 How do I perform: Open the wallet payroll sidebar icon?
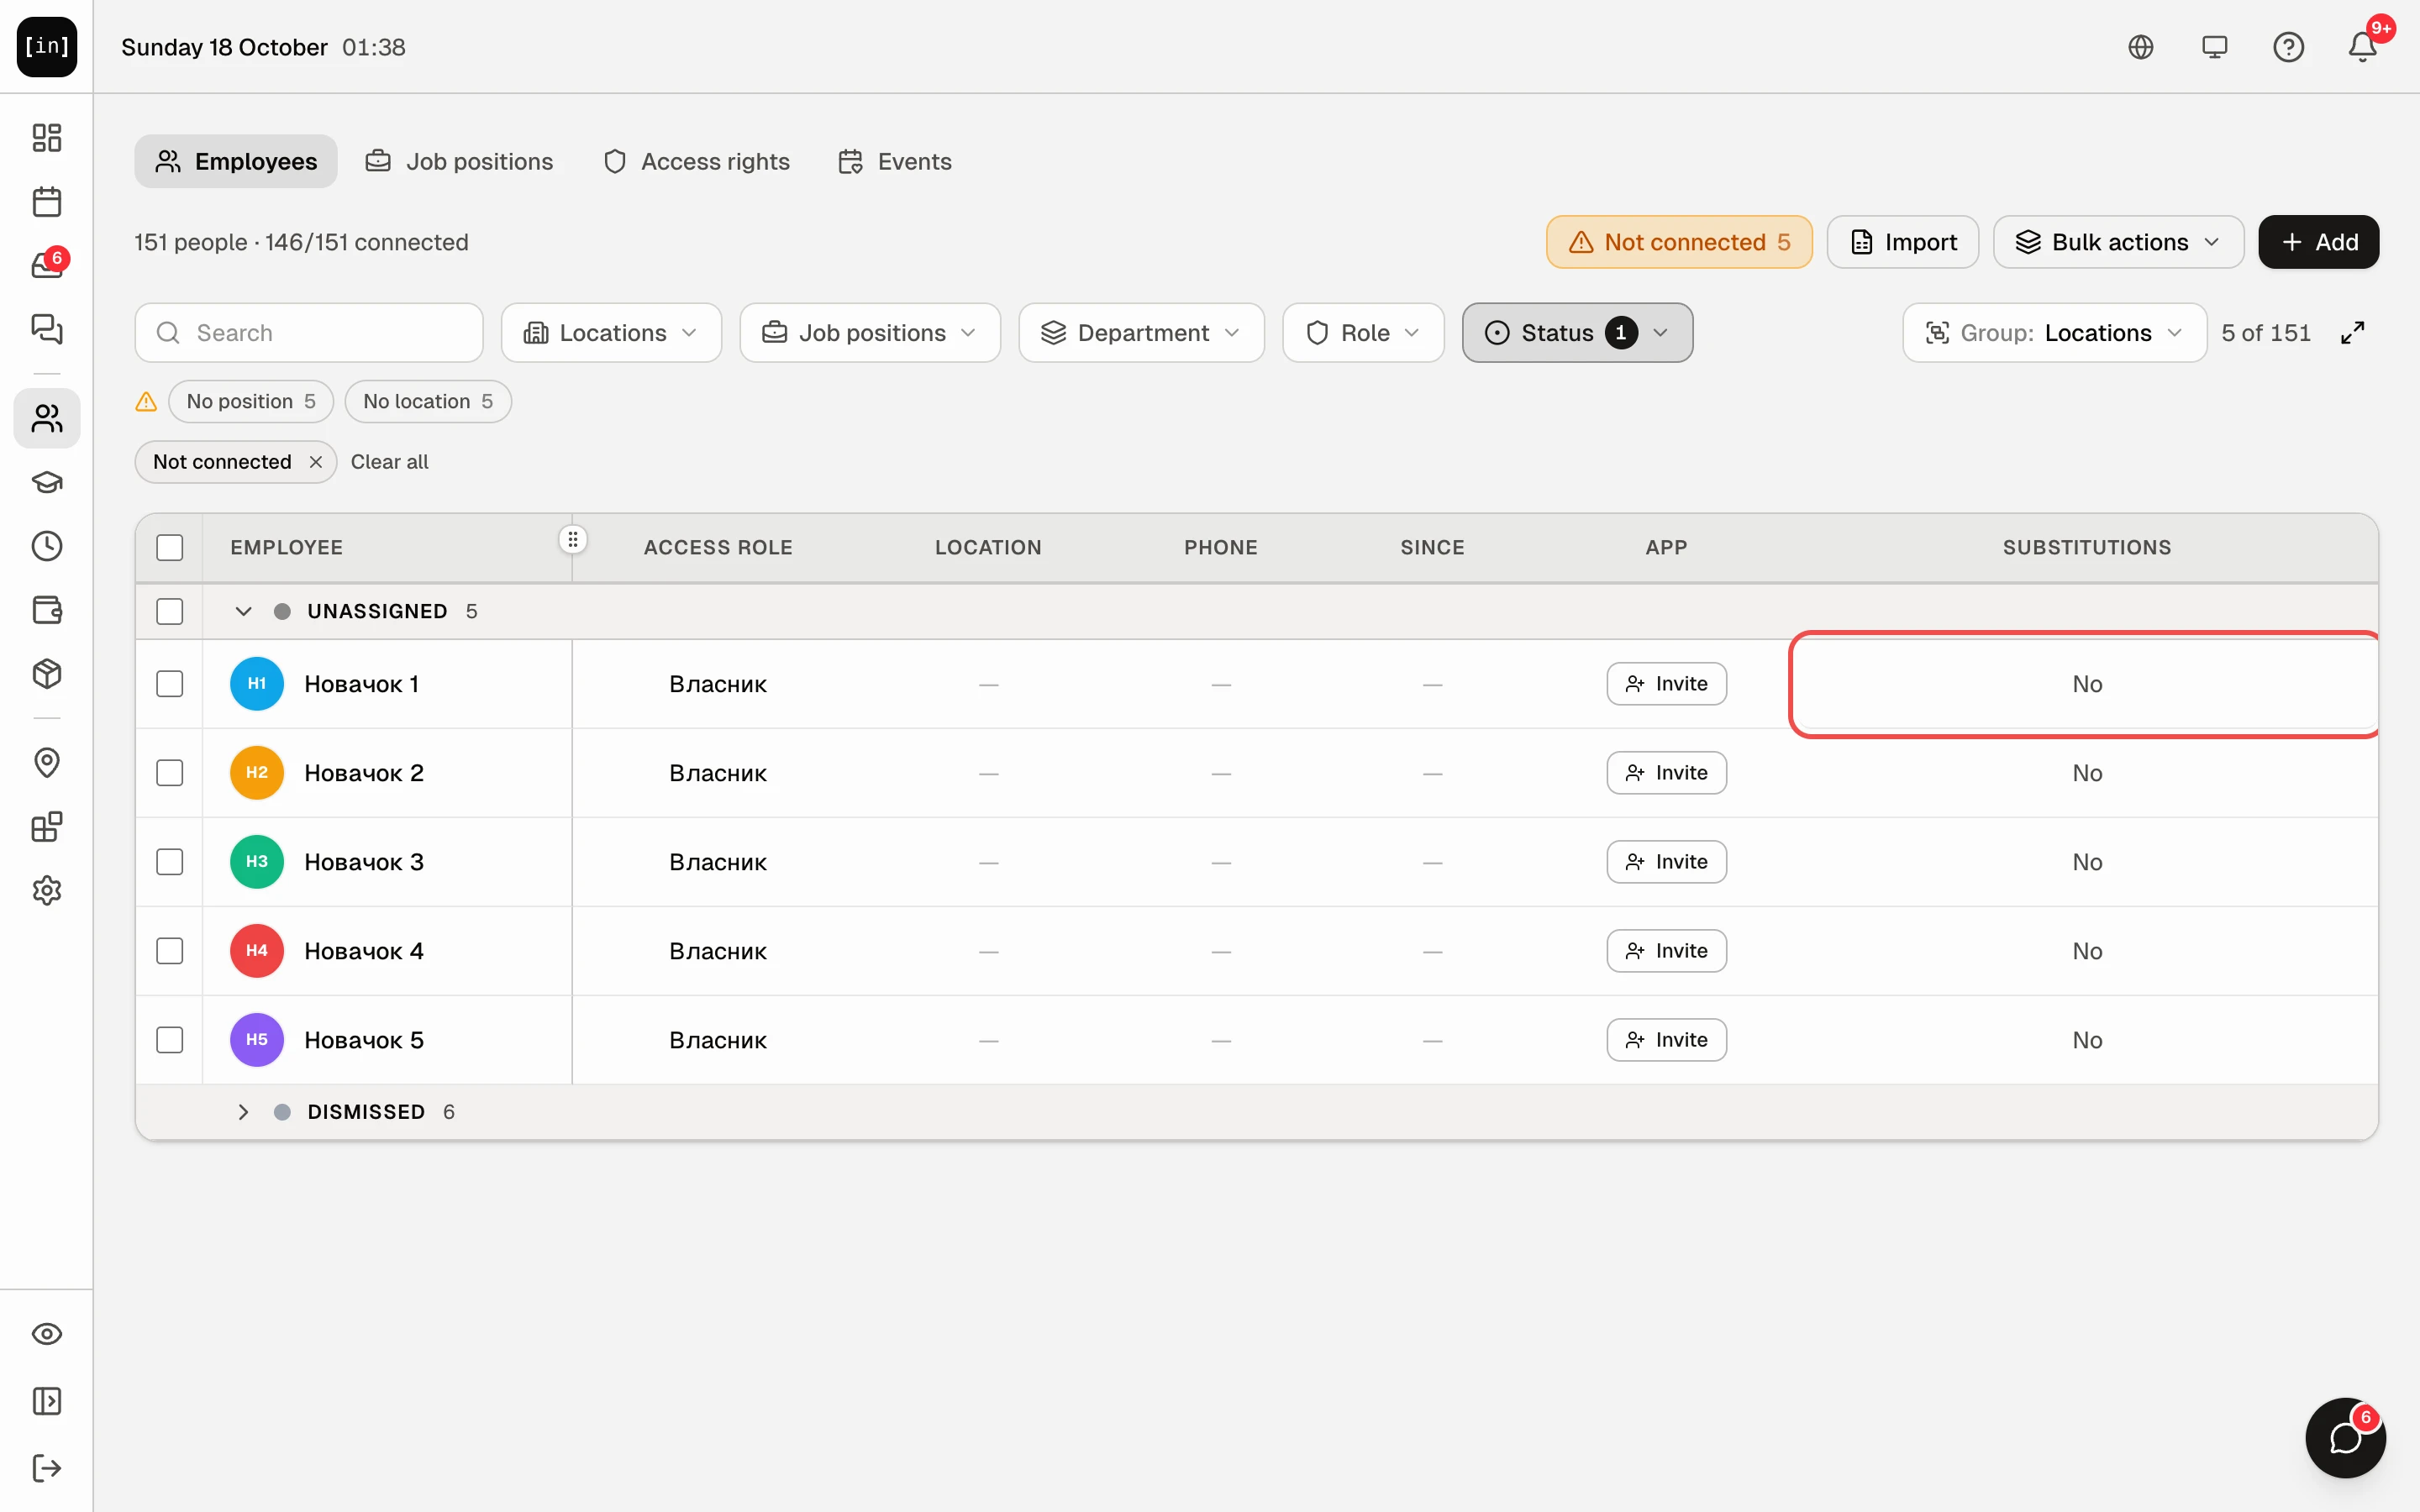46,610
